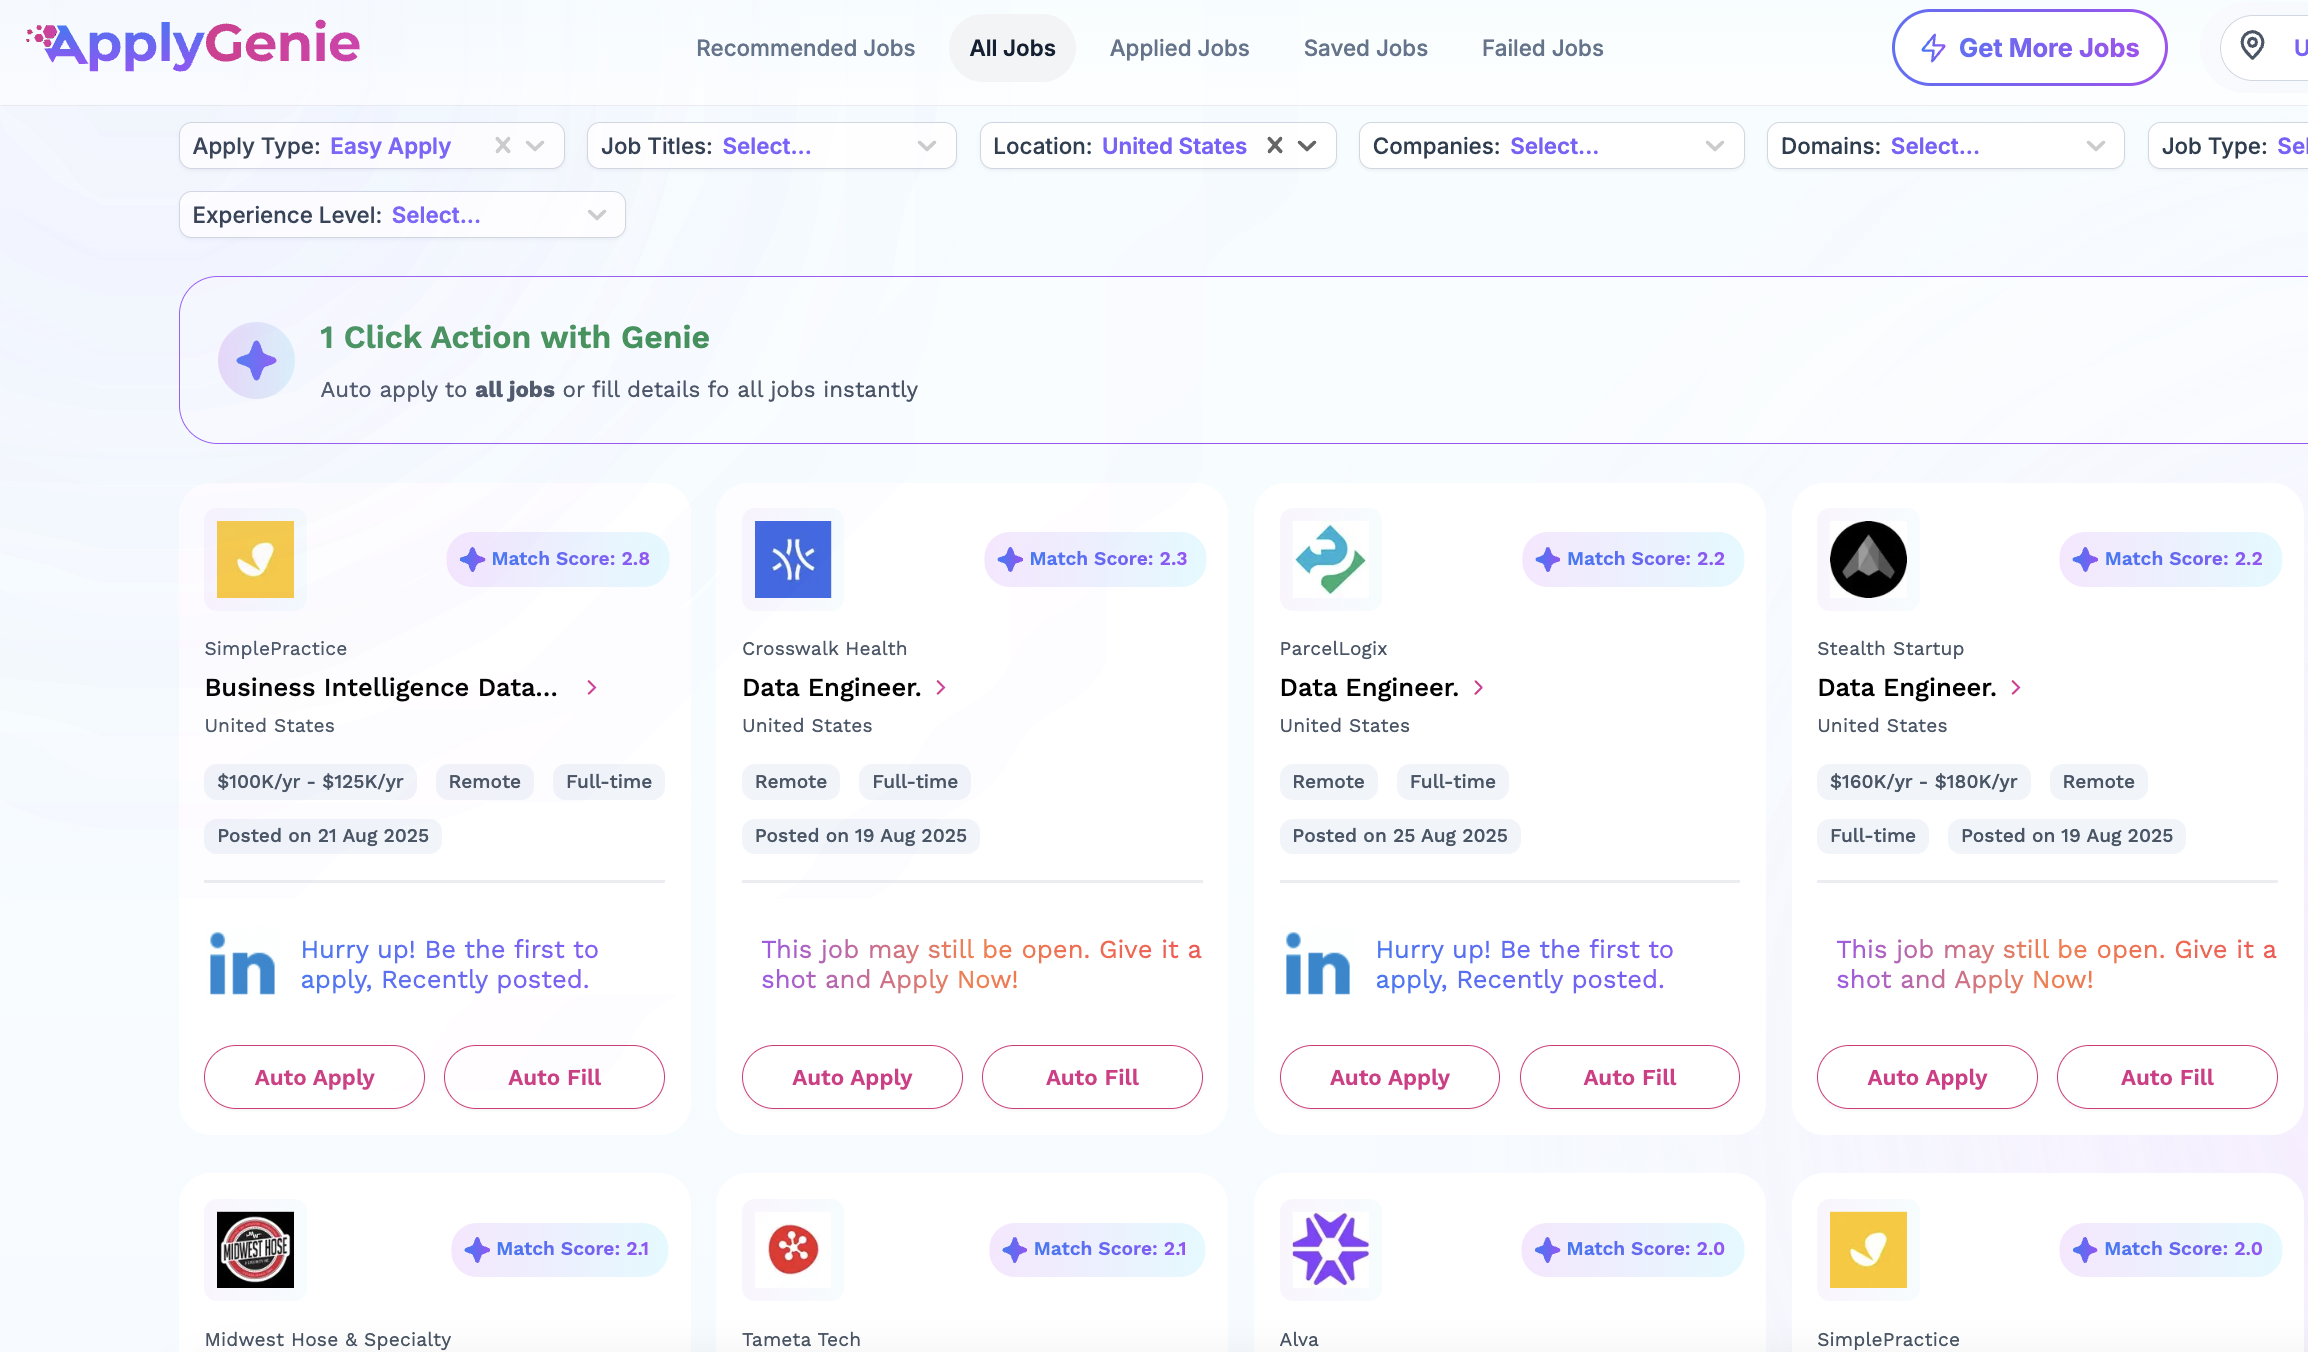The width and height of the screenshot is (2308, 1352).
Task: Open the Apply Type dropdown
Action: tap(536, 146)
